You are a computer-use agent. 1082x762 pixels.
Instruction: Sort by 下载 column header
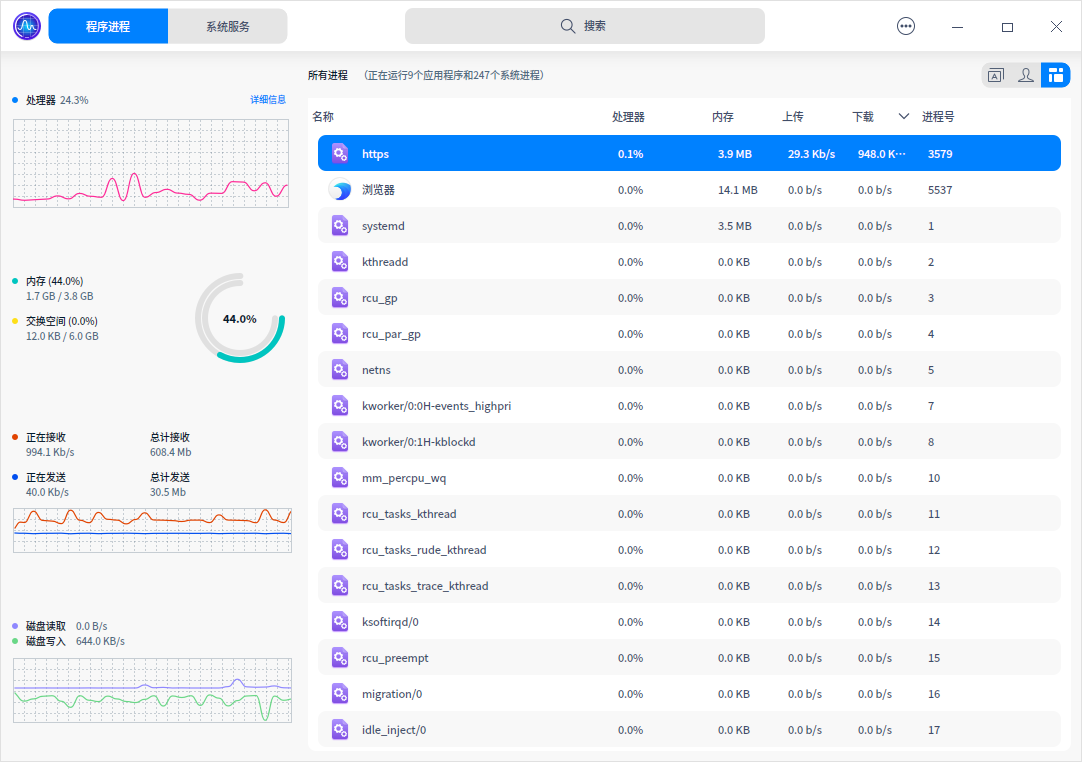pos(863,117)
